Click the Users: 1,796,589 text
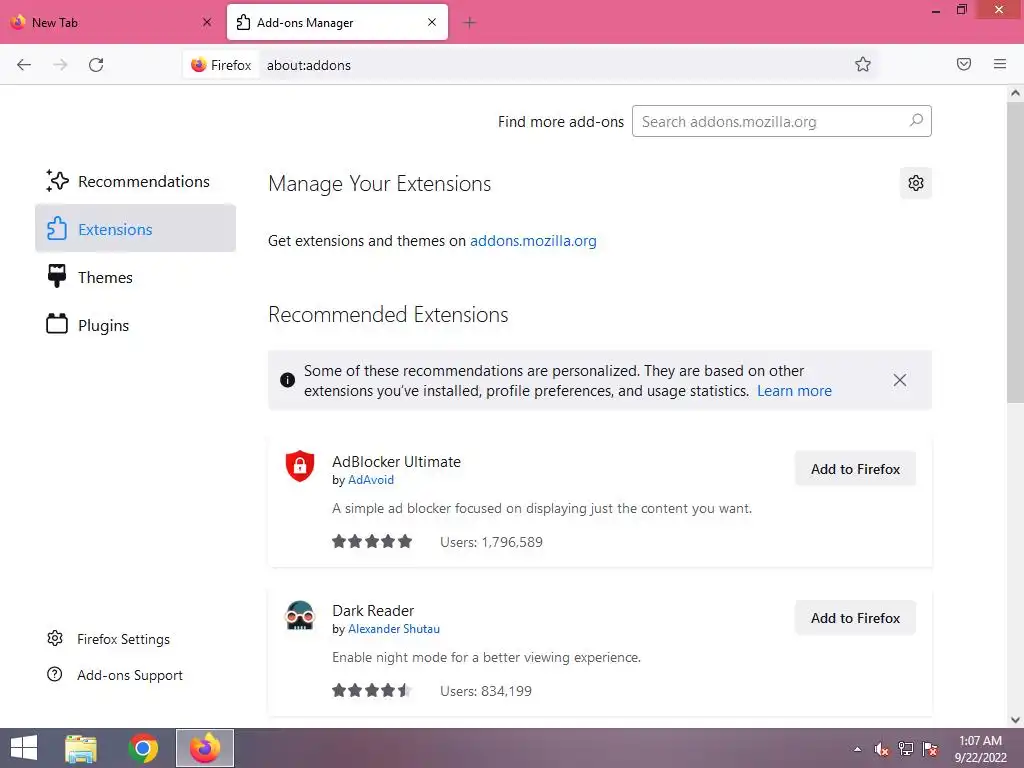The image size is (1024, 768). coord(491,542)
